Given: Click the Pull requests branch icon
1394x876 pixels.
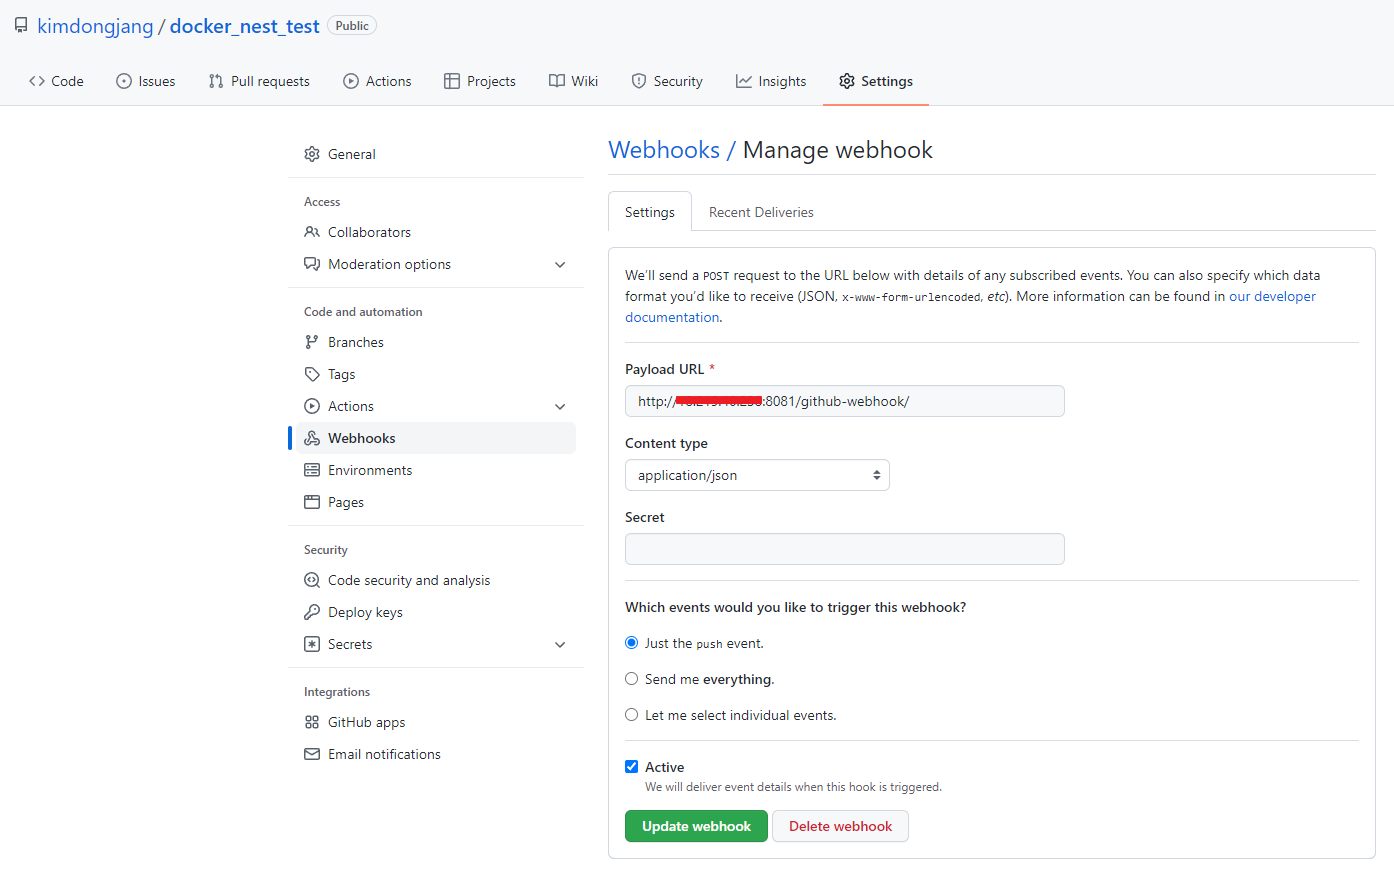Looking at the screenshot, I should click(x=216, y=81).
